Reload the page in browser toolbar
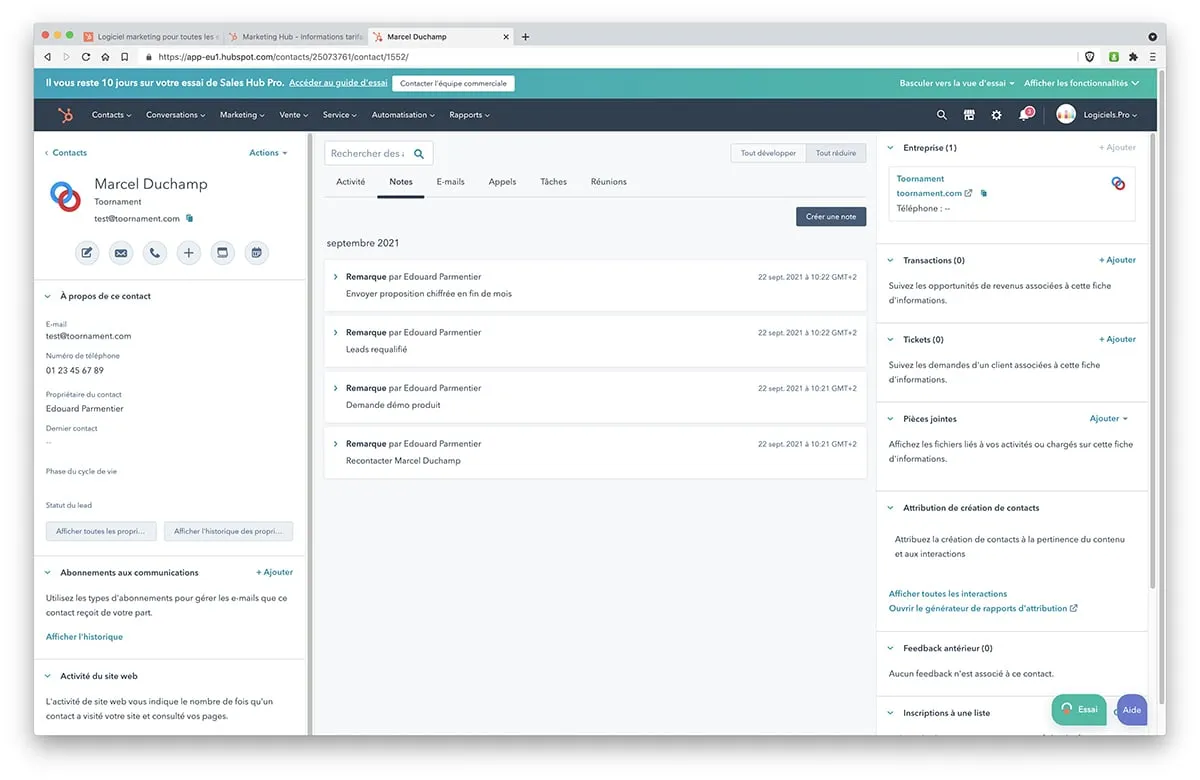 click(x=86, y=57)
